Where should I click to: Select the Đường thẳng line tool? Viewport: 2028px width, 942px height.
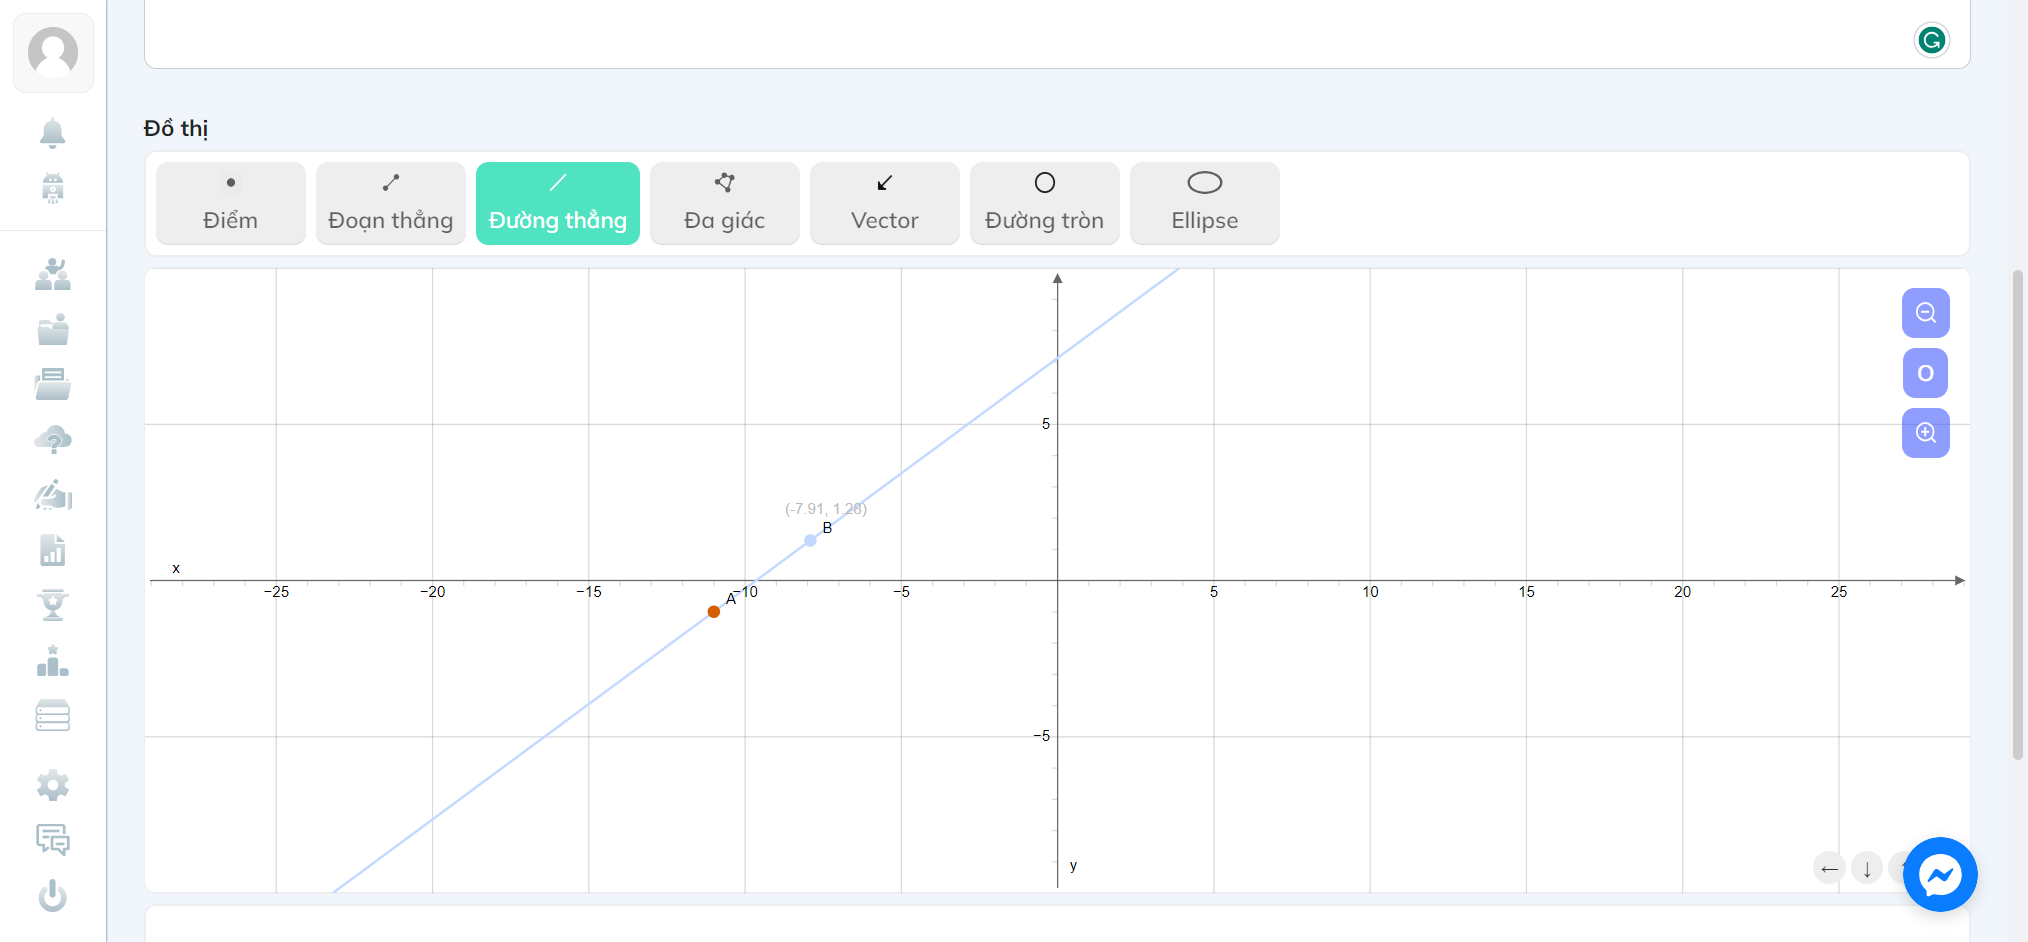click(558, 203)
